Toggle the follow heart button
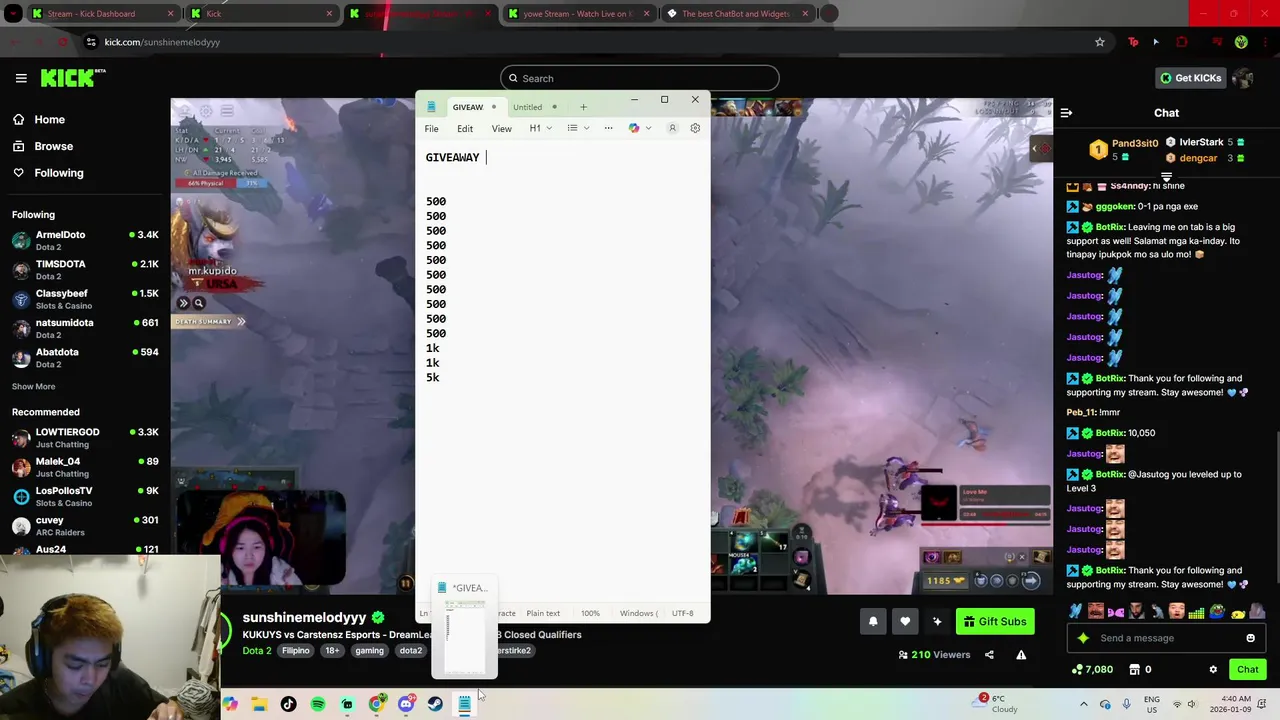The image size is (1280, 720). [x=905, y=621]
